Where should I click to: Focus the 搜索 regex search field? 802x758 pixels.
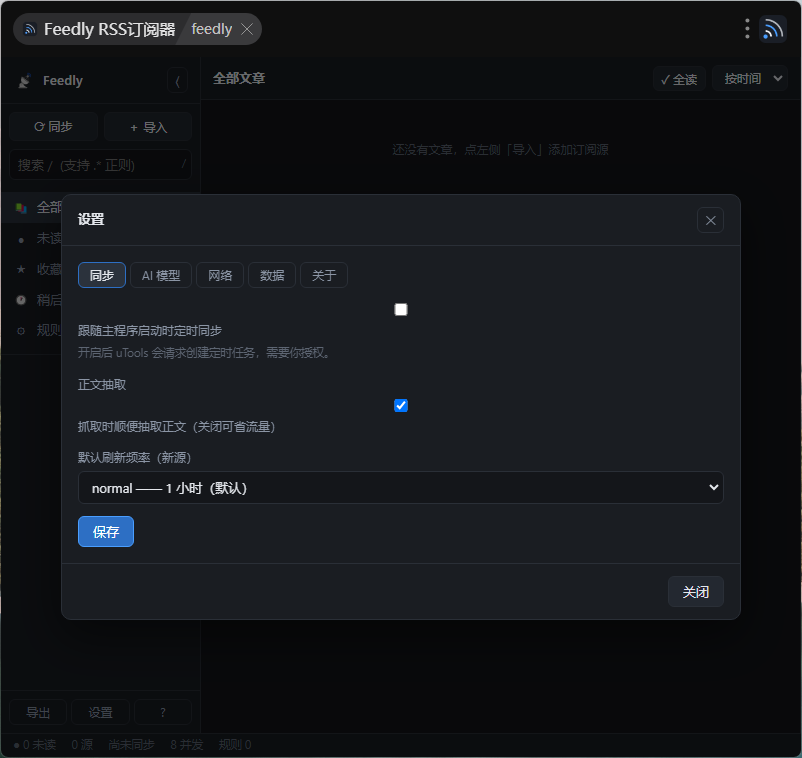pyautogui.click(x=100, y=165)
